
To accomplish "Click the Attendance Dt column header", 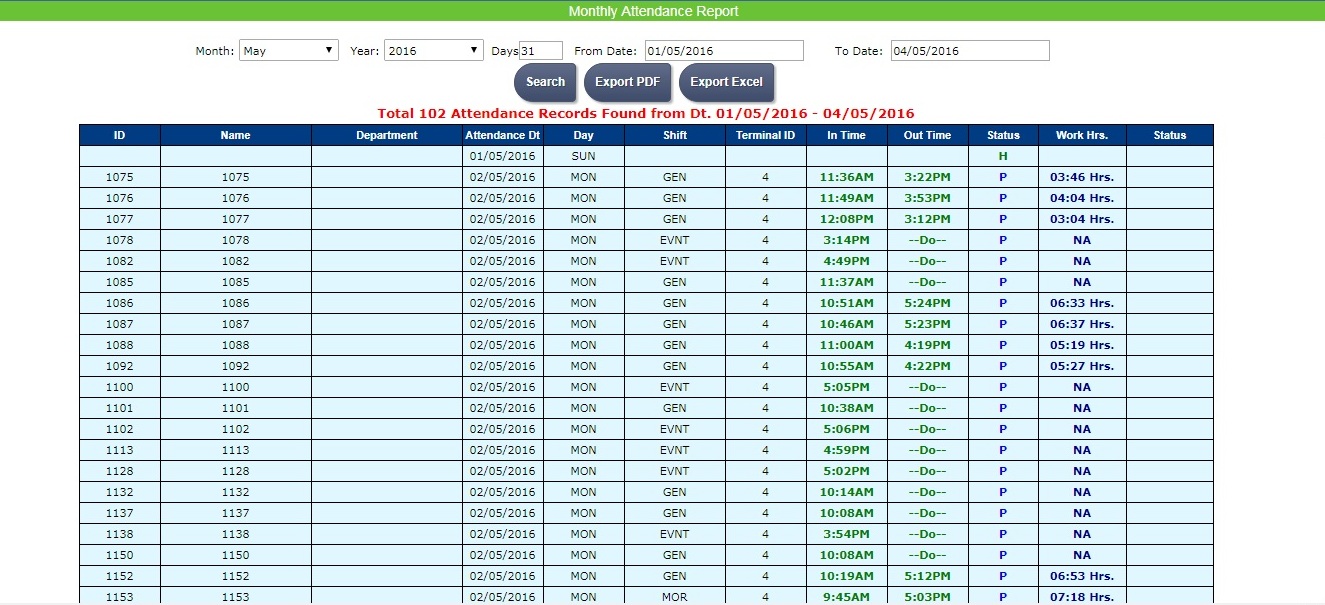I will (x=502, y=135).
